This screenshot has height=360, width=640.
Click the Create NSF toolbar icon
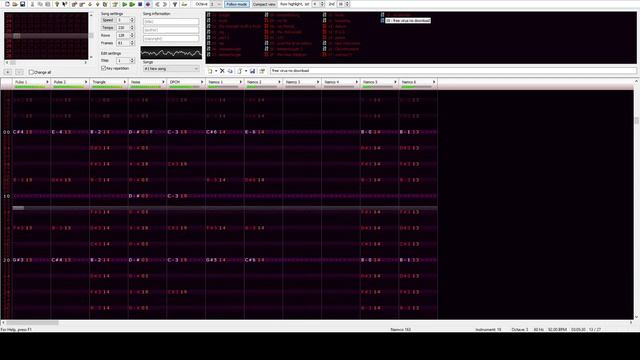click(184, 4)
